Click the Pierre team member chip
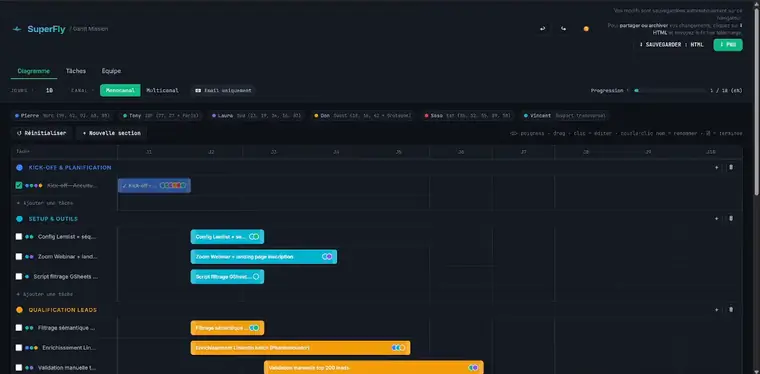This screenshot has height=374, width=760. (x=62, y=116)
